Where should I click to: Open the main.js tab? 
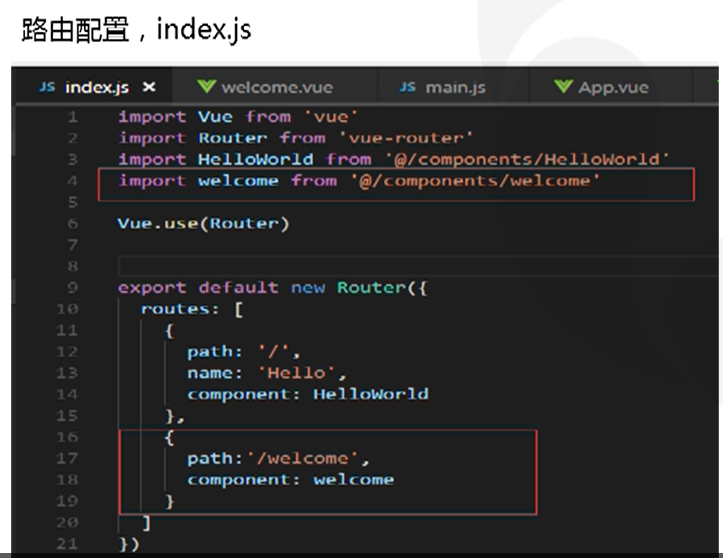click(454, 87)
